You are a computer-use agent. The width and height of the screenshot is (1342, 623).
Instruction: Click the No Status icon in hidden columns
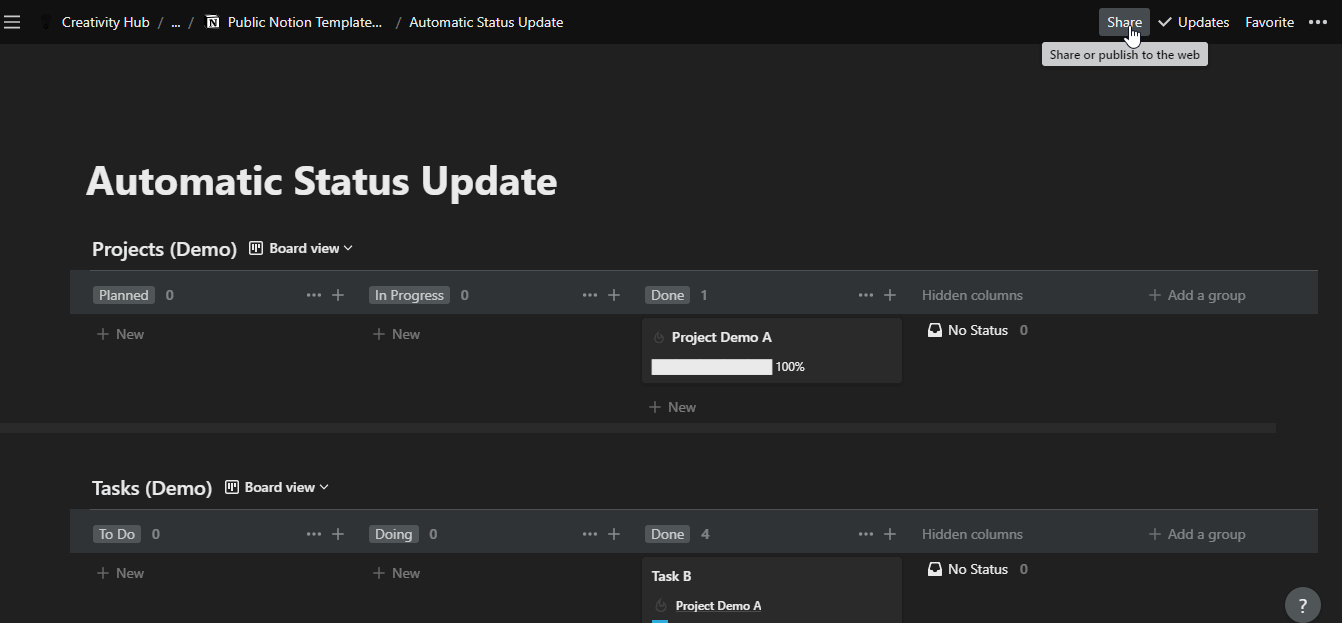pos(935,330)
